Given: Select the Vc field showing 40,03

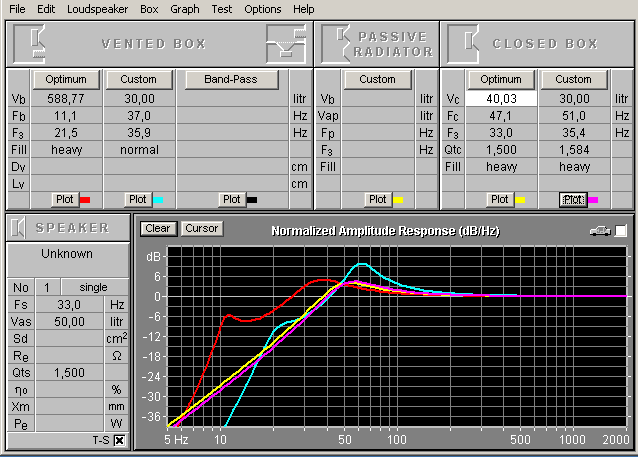Looking at the screenshot, I should click(501, 99).
